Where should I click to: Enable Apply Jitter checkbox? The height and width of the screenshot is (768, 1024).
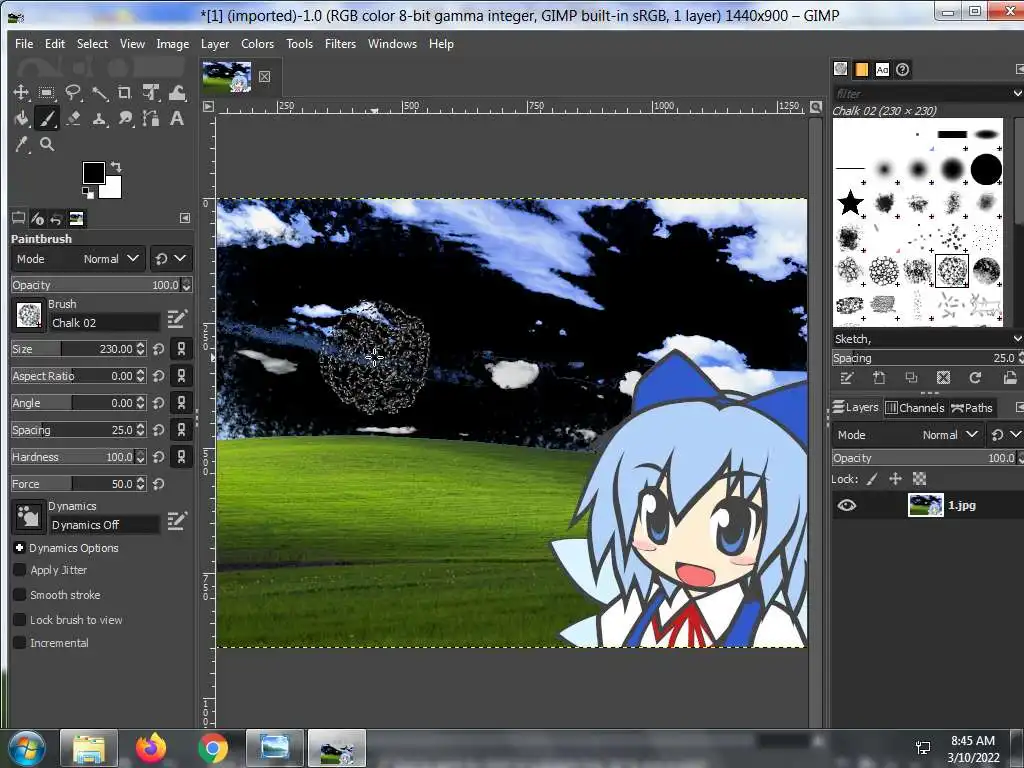(x=20, y=570)
